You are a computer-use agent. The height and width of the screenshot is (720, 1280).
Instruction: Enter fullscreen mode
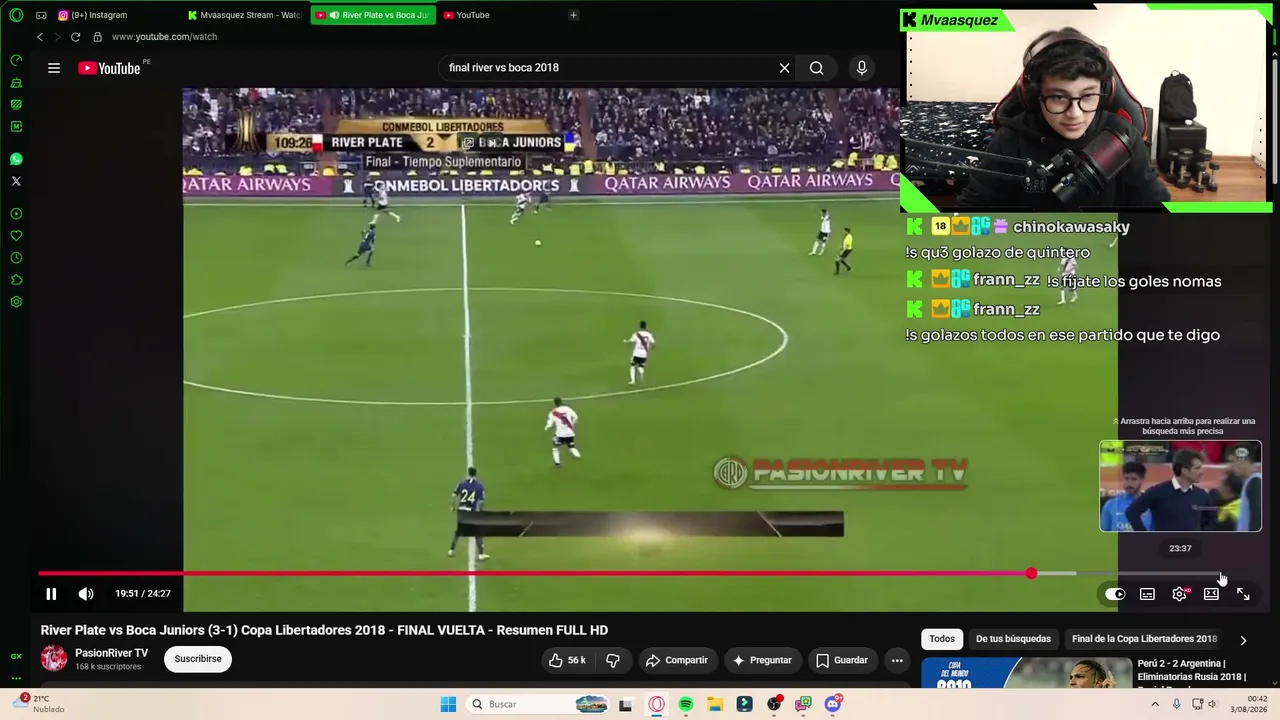[1243, 594]
